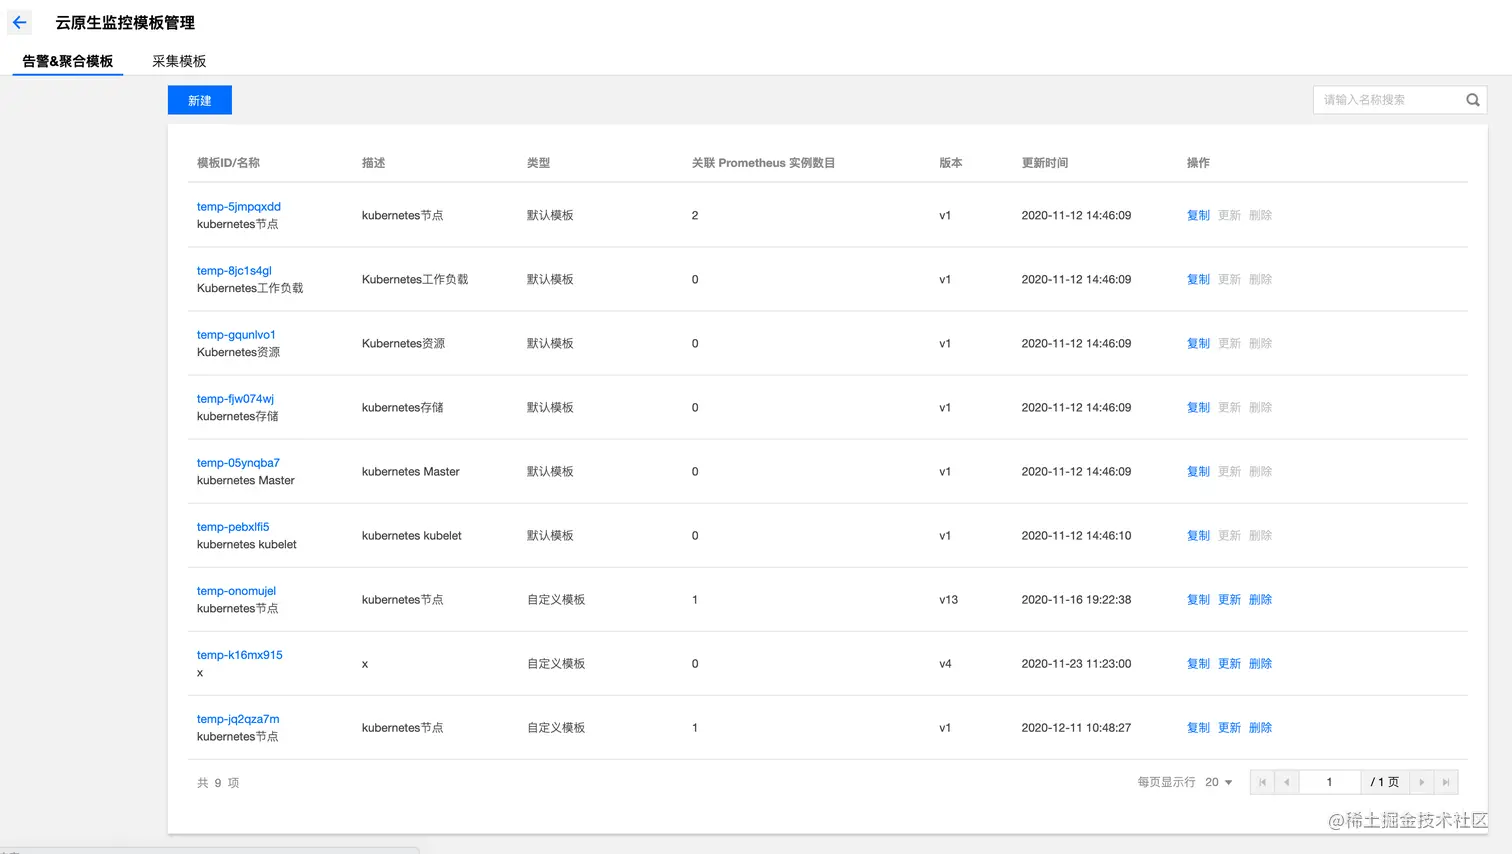Click version v13 cell

[948, 599]
